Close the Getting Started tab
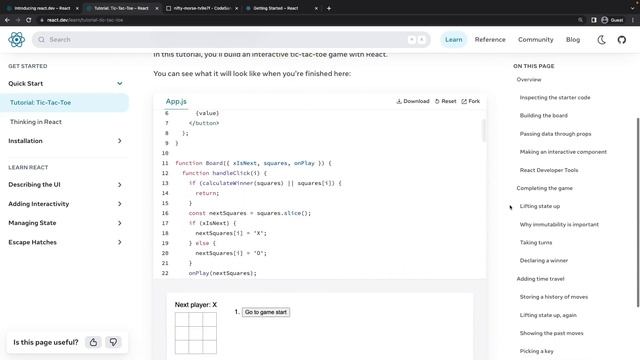This screenshot has width=640, height=360. 316,8
